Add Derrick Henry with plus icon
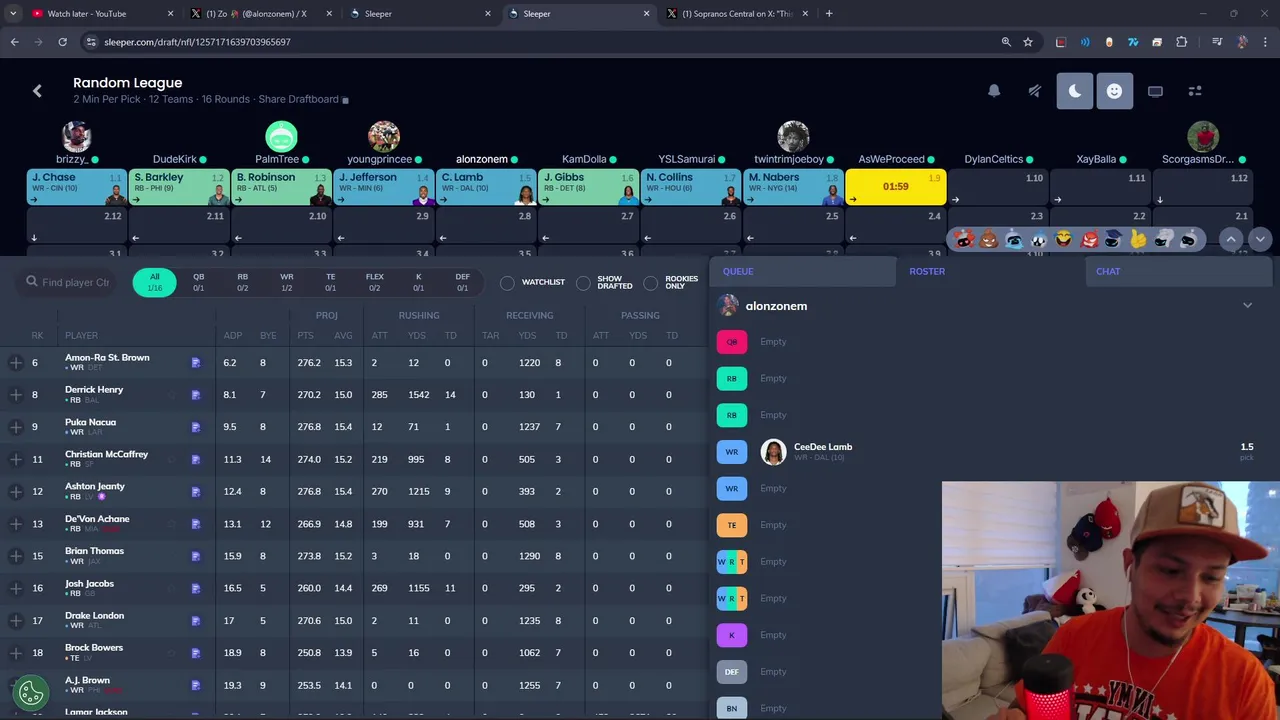The height and width of the screenshot is (720, 1280). coord(16,394)
